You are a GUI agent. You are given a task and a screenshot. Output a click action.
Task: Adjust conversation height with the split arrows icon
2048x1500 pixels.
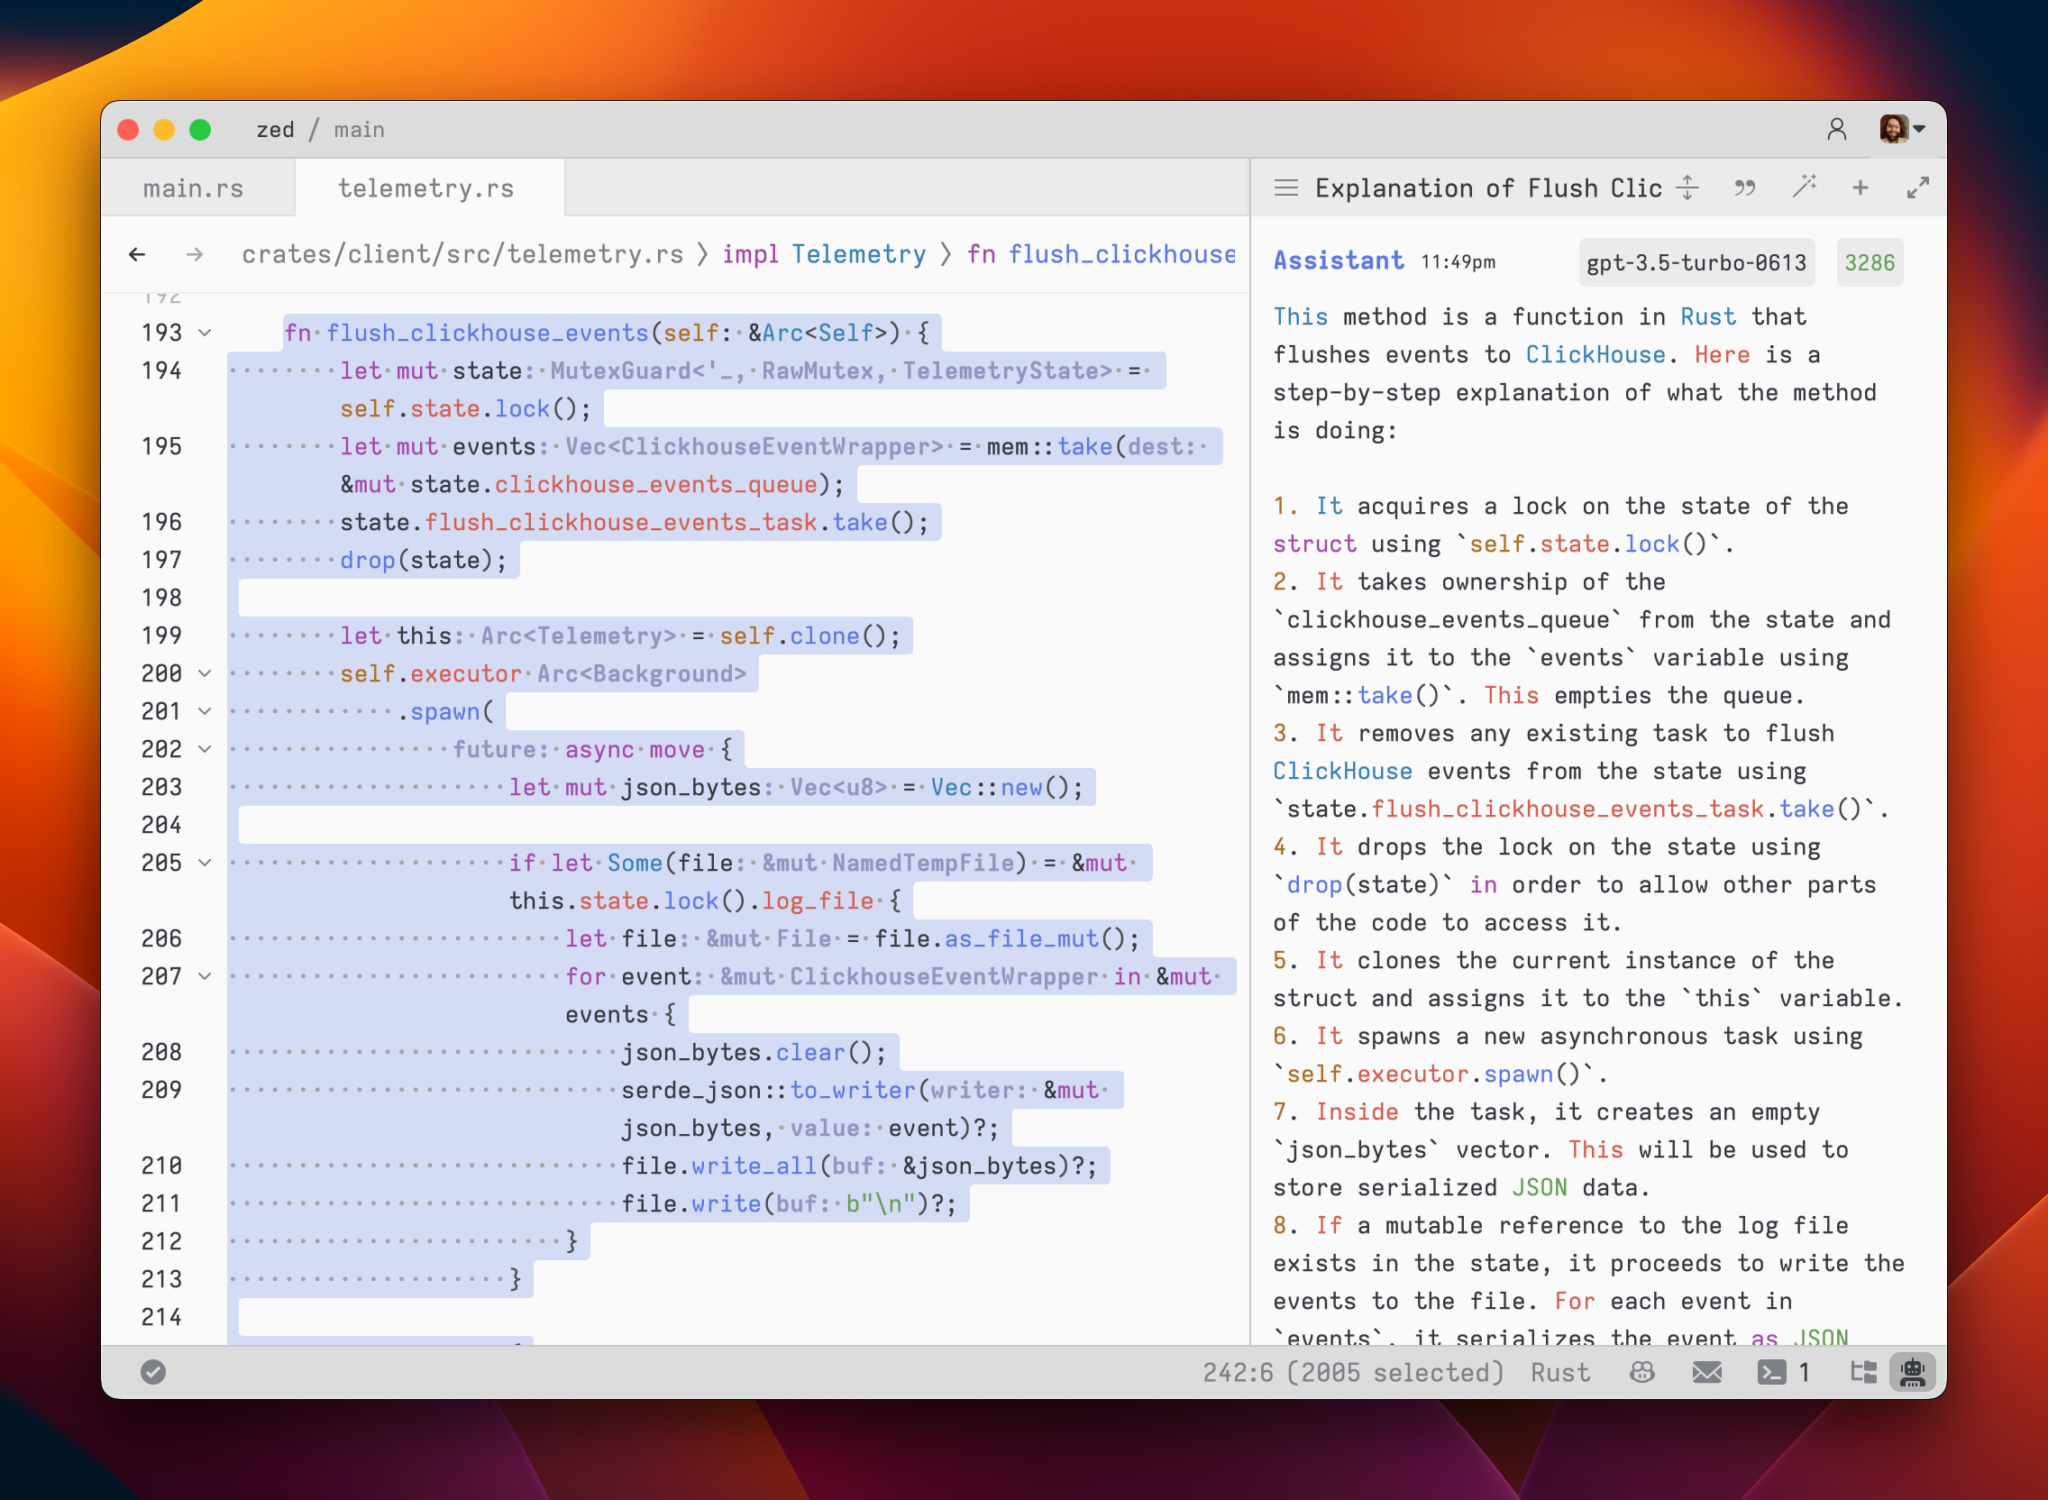pyautogui.click(x=1688, y=187)
